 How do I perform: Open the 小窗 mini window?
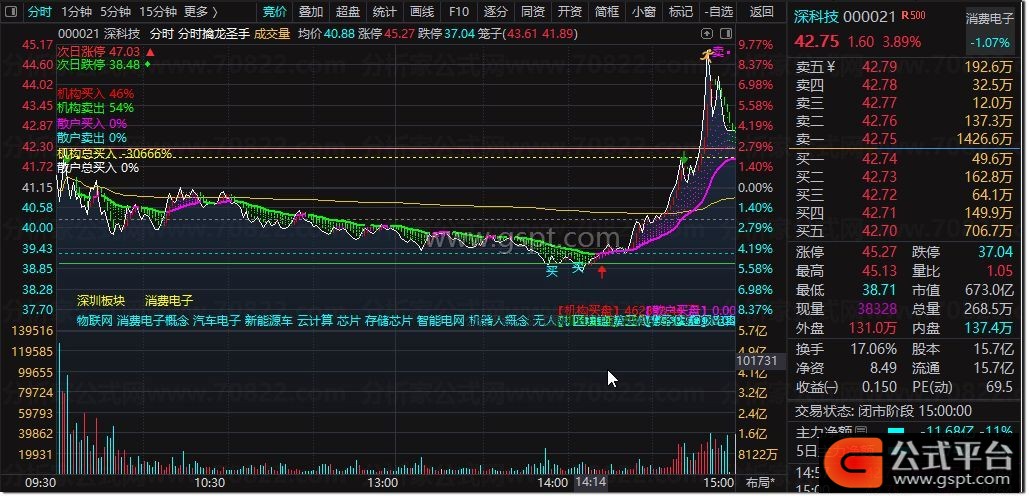[x=644, y=12]
